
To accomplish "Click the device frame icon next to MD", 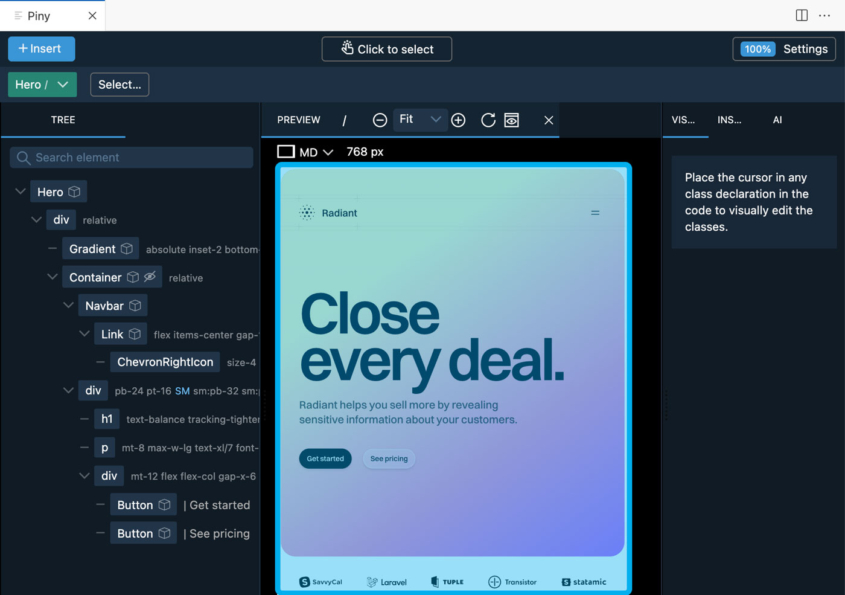I will coord(286,151).
